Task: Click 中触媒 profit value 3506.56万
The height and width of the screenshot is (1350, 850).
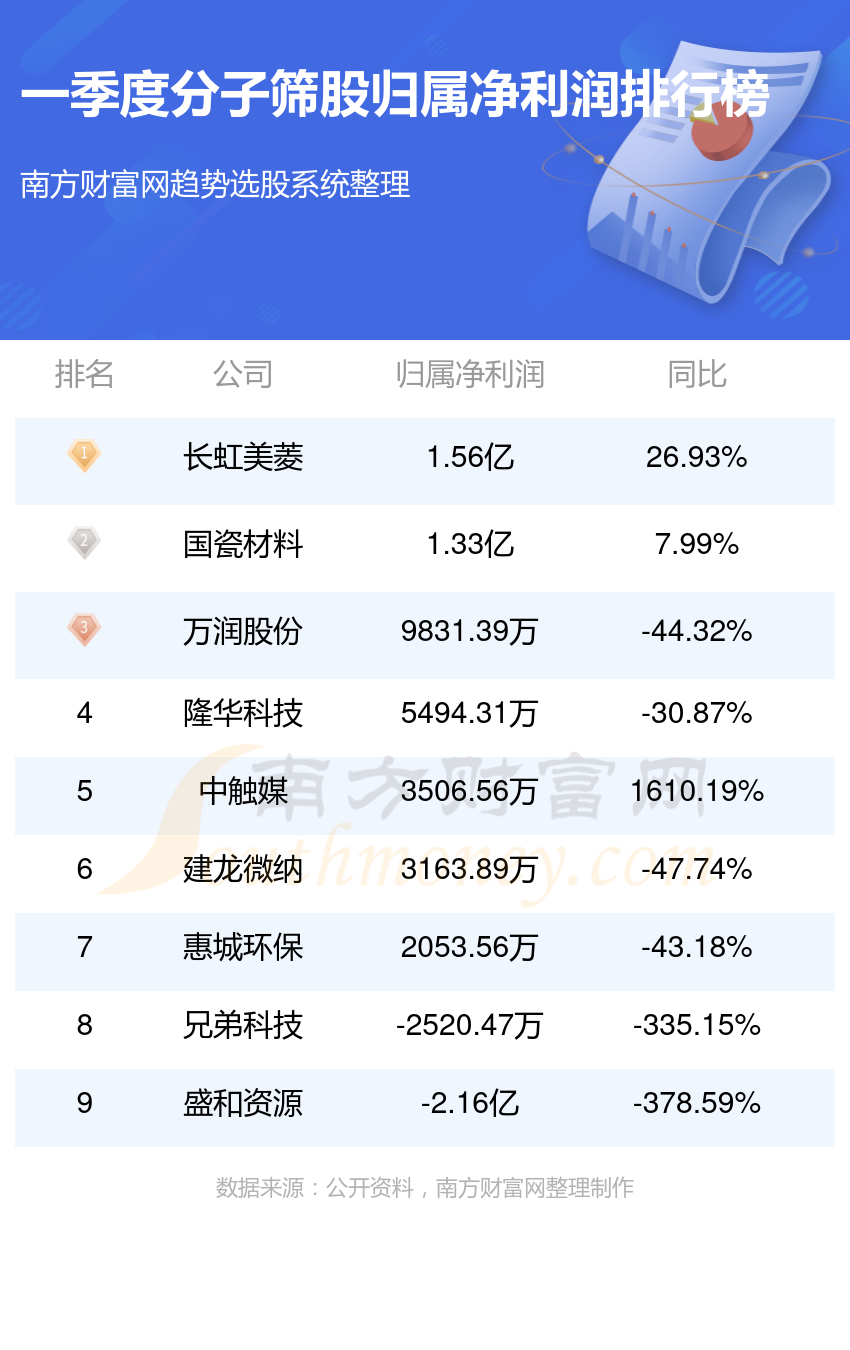Action: [x=470, y=792]
